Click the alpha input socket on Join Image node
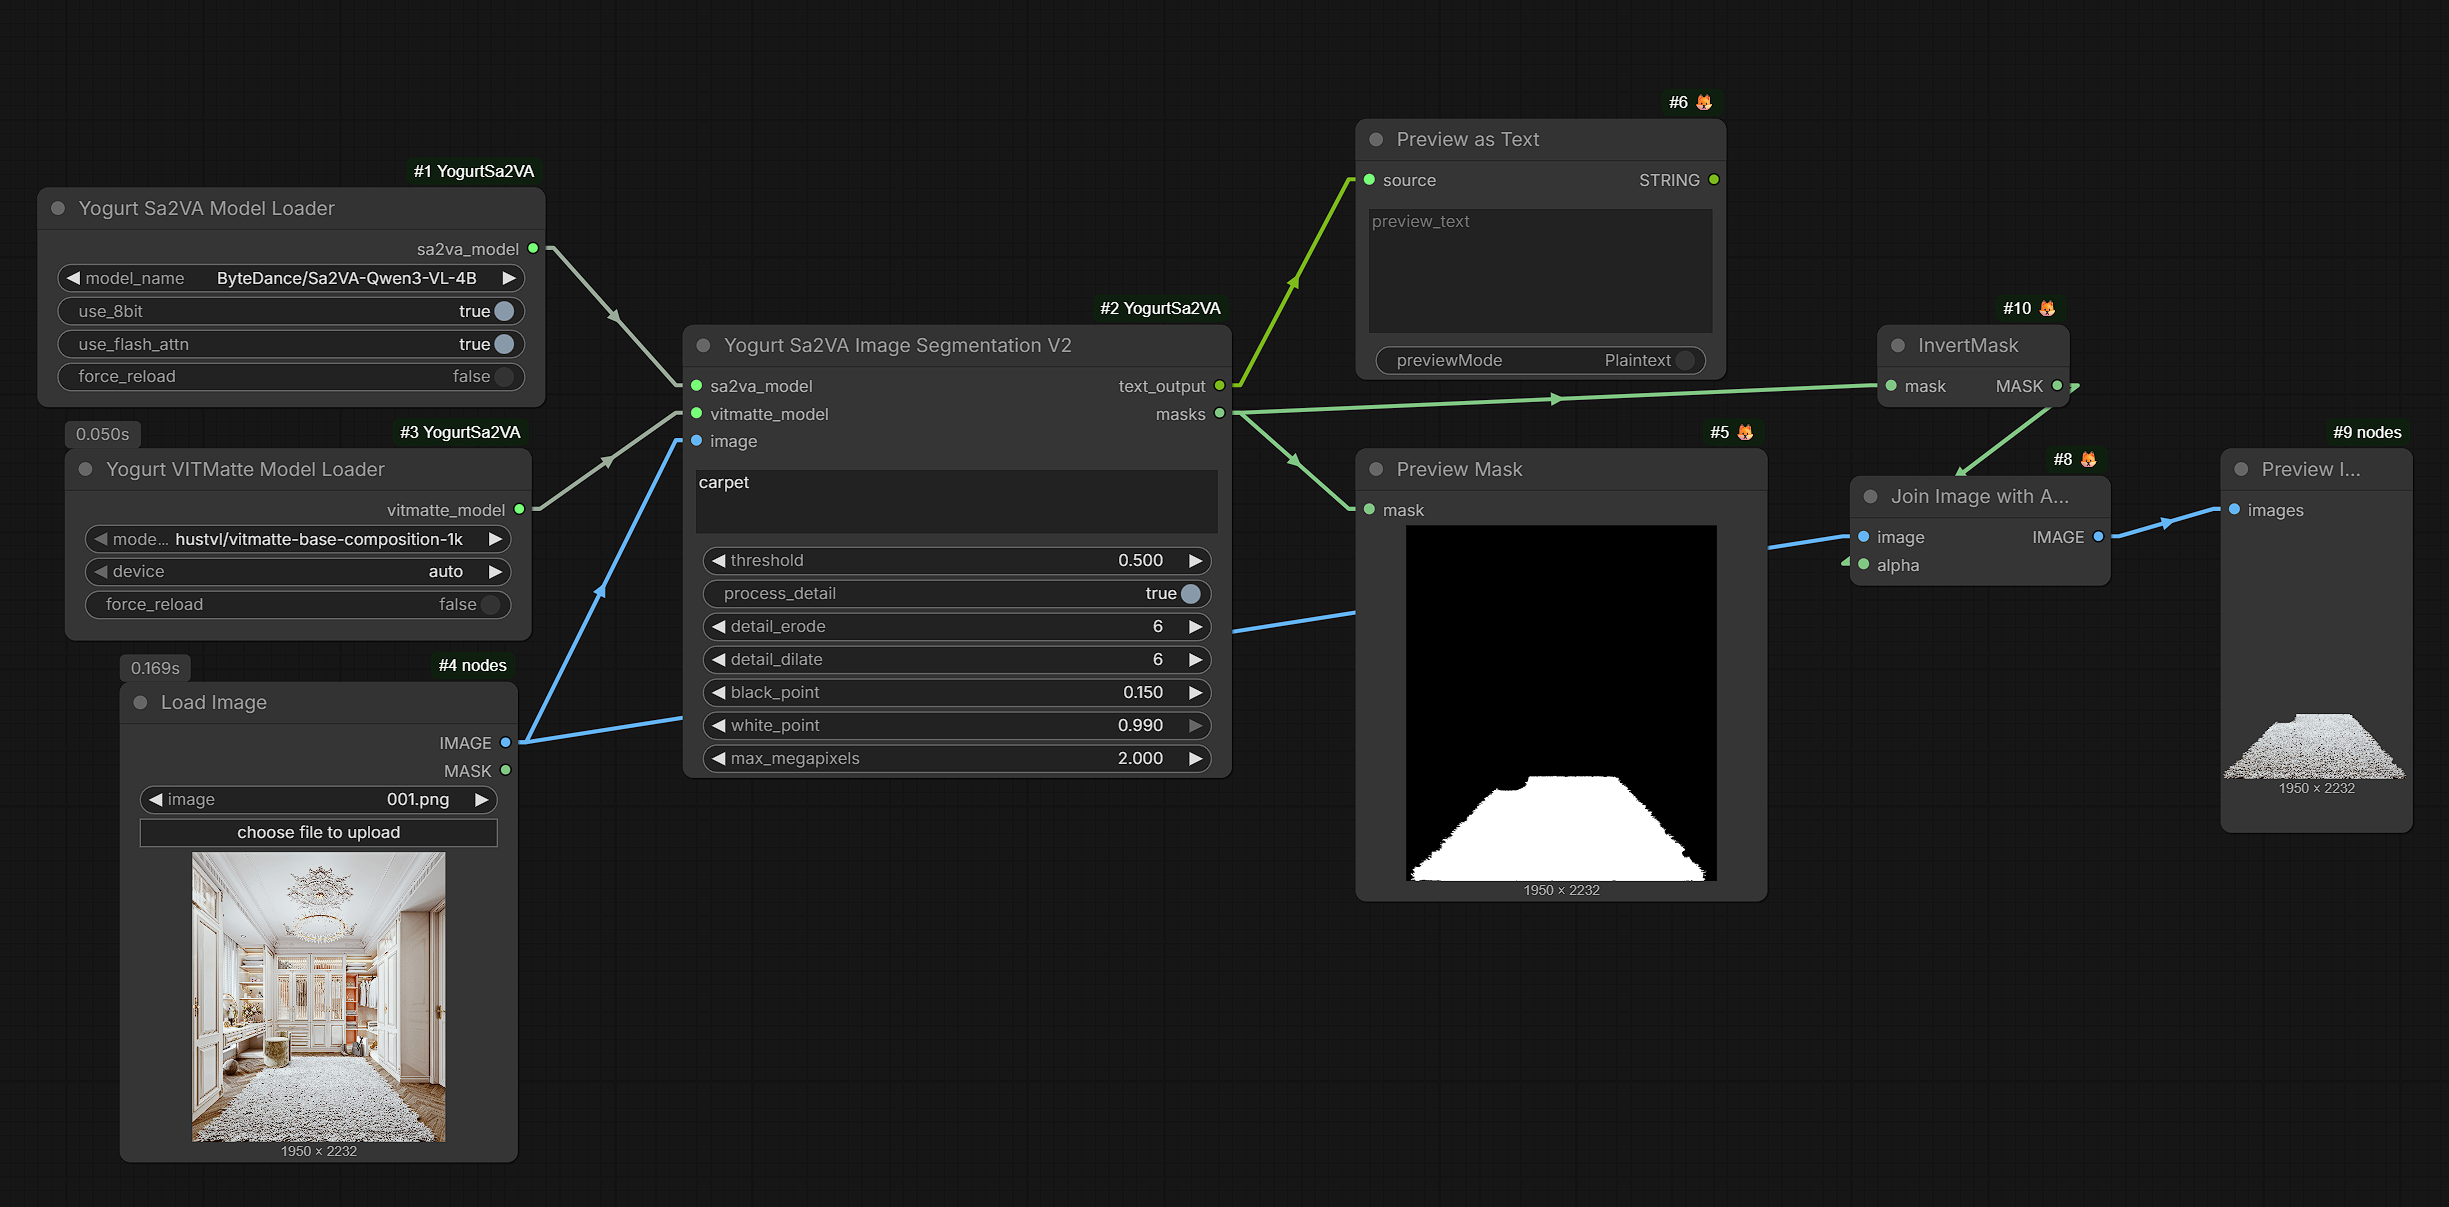The width and height of the screenshot is (2449, 1207). point(1864,564)
